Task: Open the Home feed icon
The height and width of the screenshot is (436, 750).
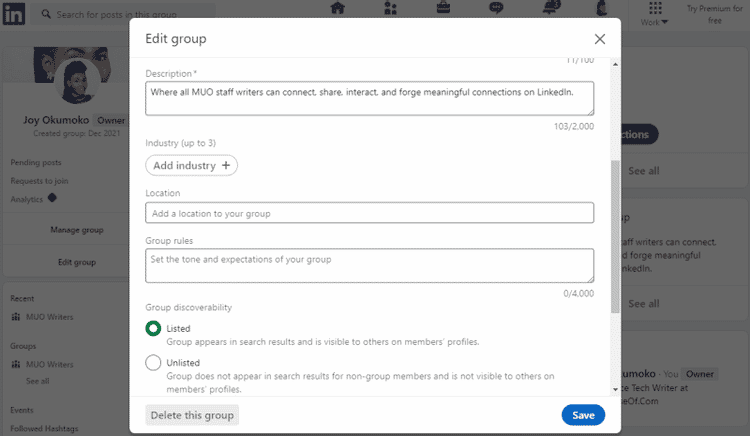Action: [x=337, y=9]
